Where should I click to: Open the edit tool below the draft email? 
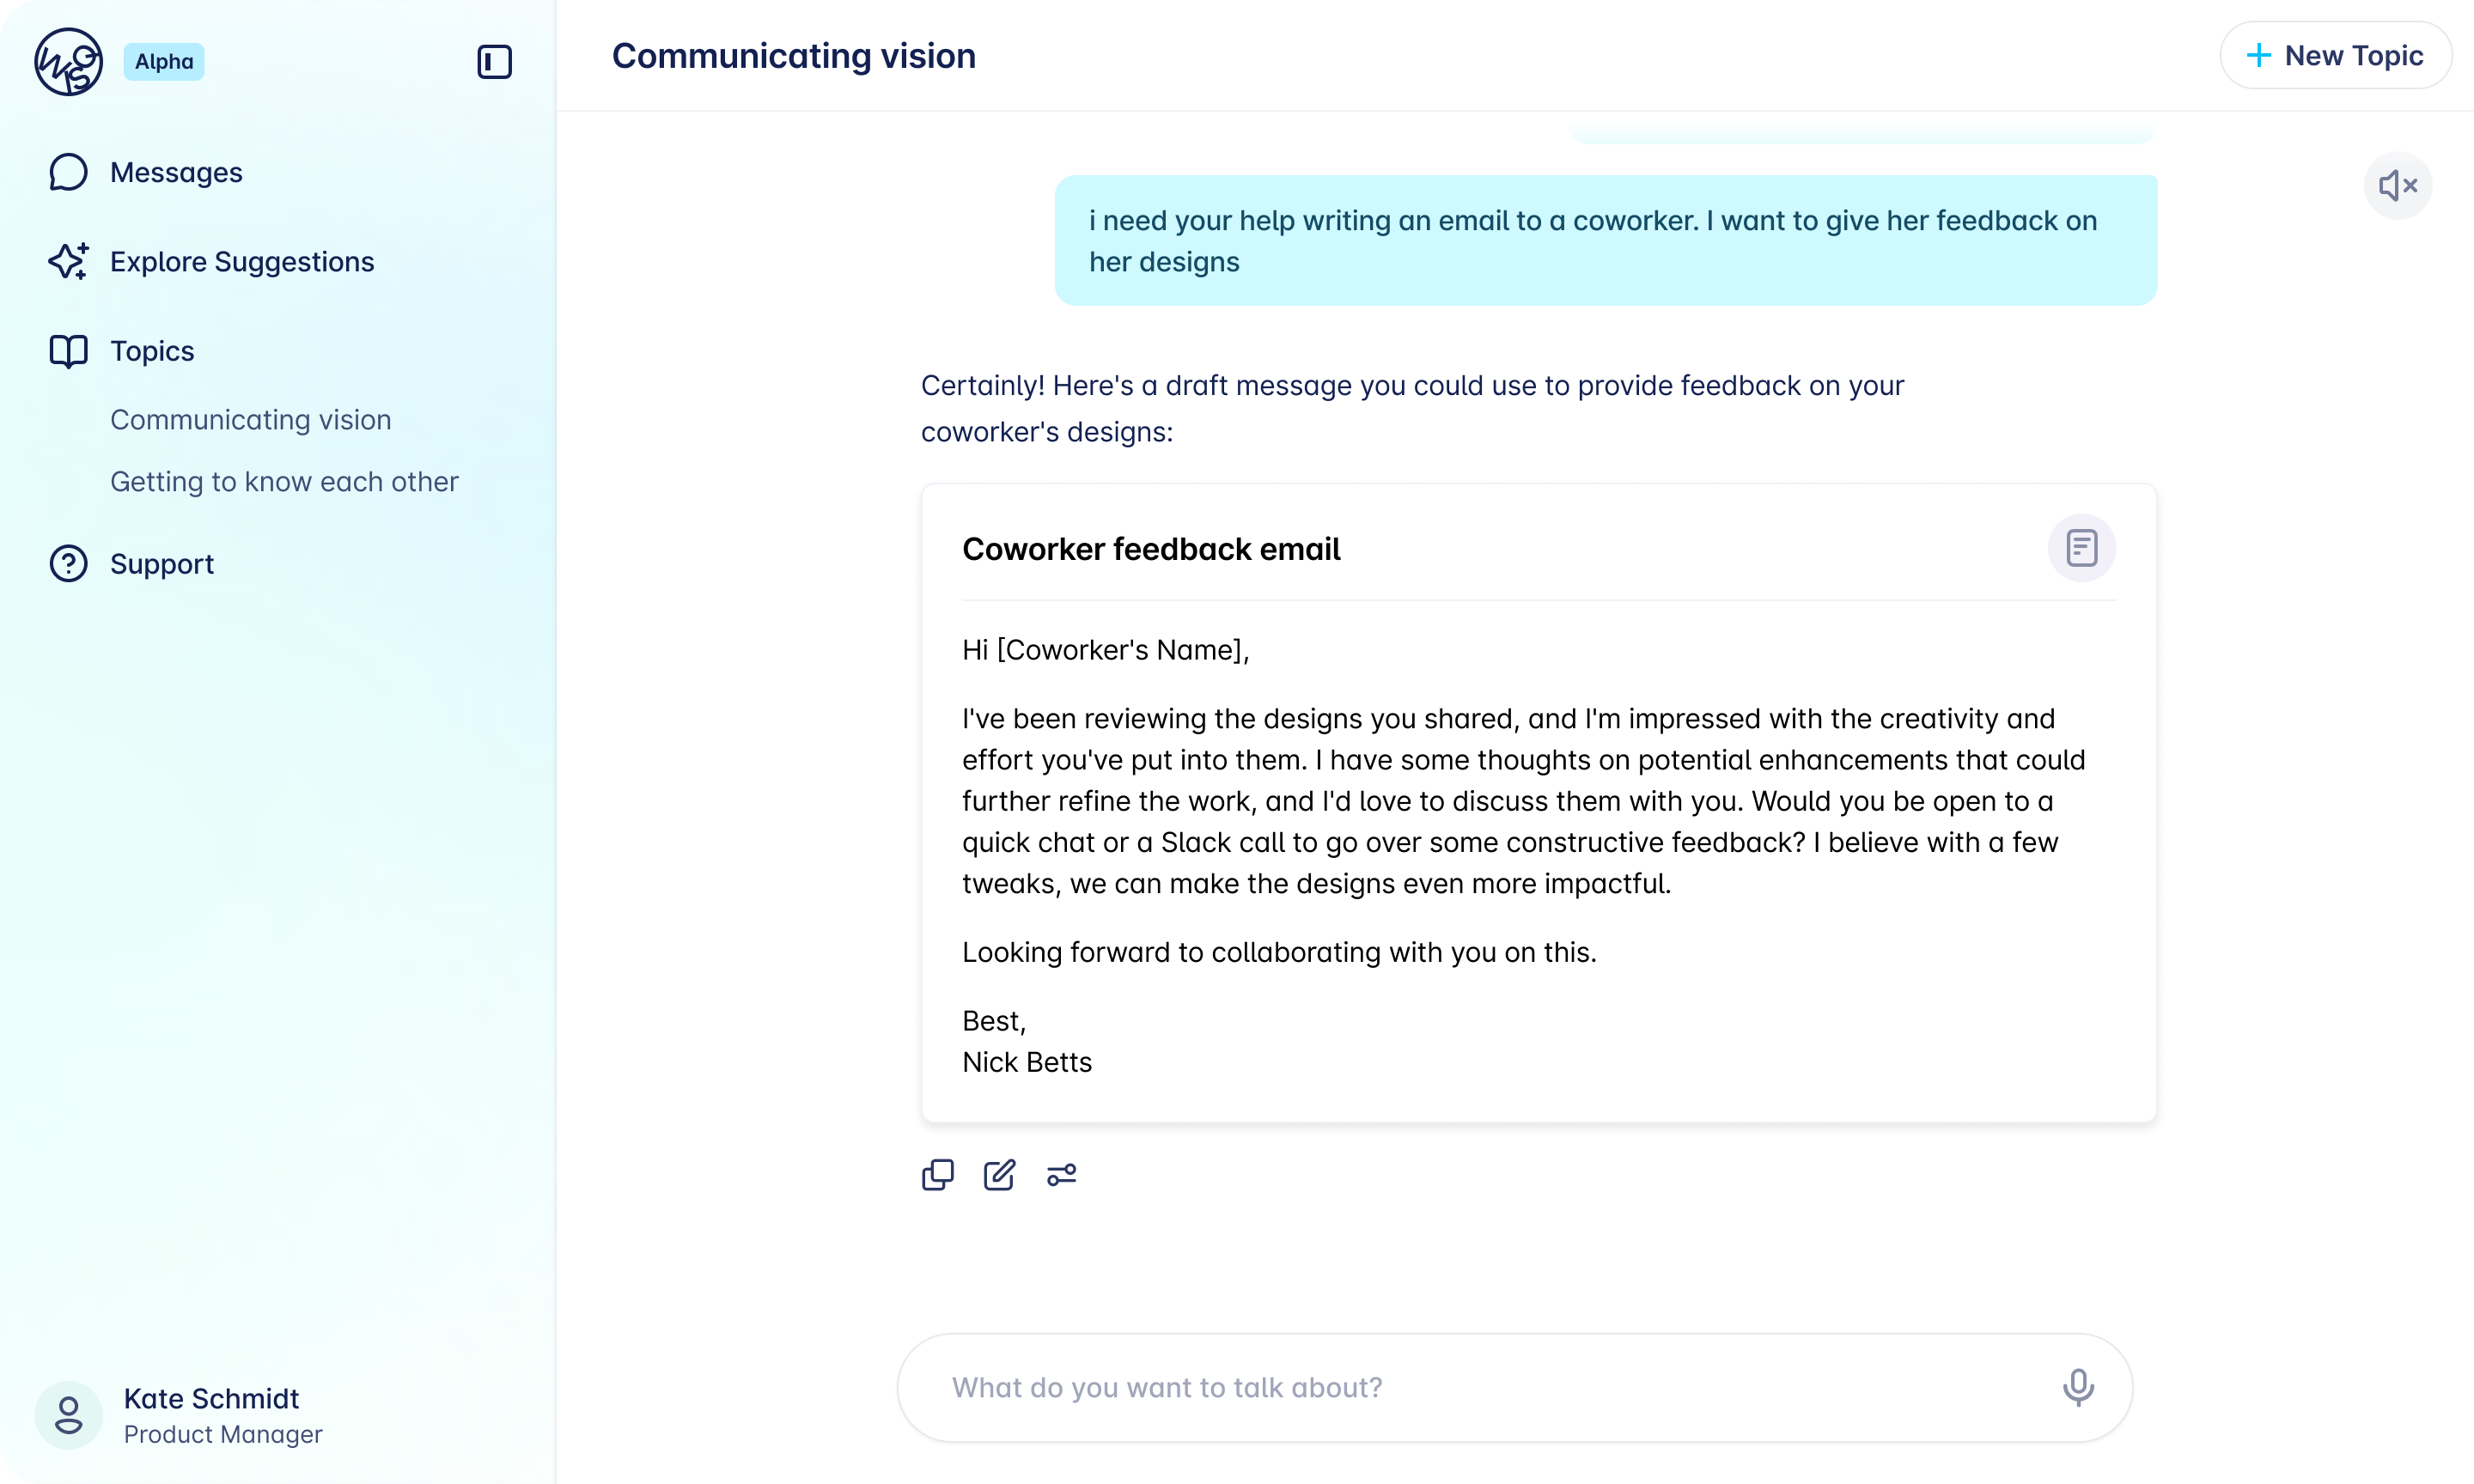[999, 1175]
